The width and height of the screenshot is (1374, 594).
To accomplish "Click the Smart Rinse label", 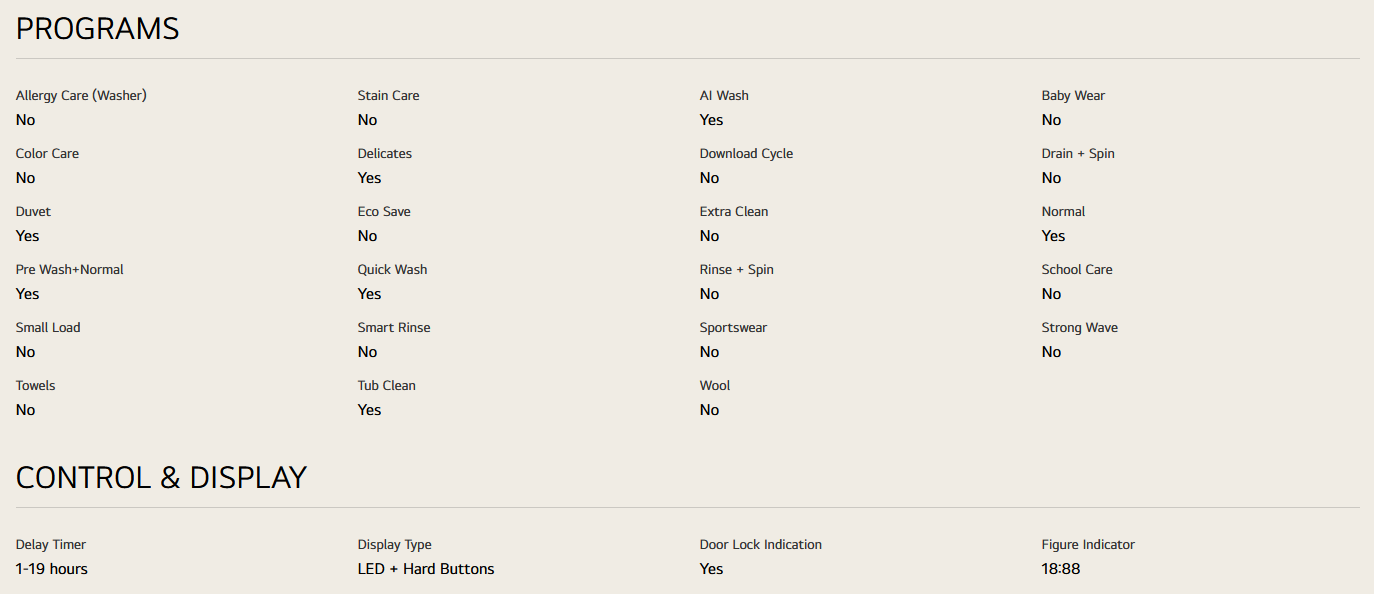I will [394, 328].
